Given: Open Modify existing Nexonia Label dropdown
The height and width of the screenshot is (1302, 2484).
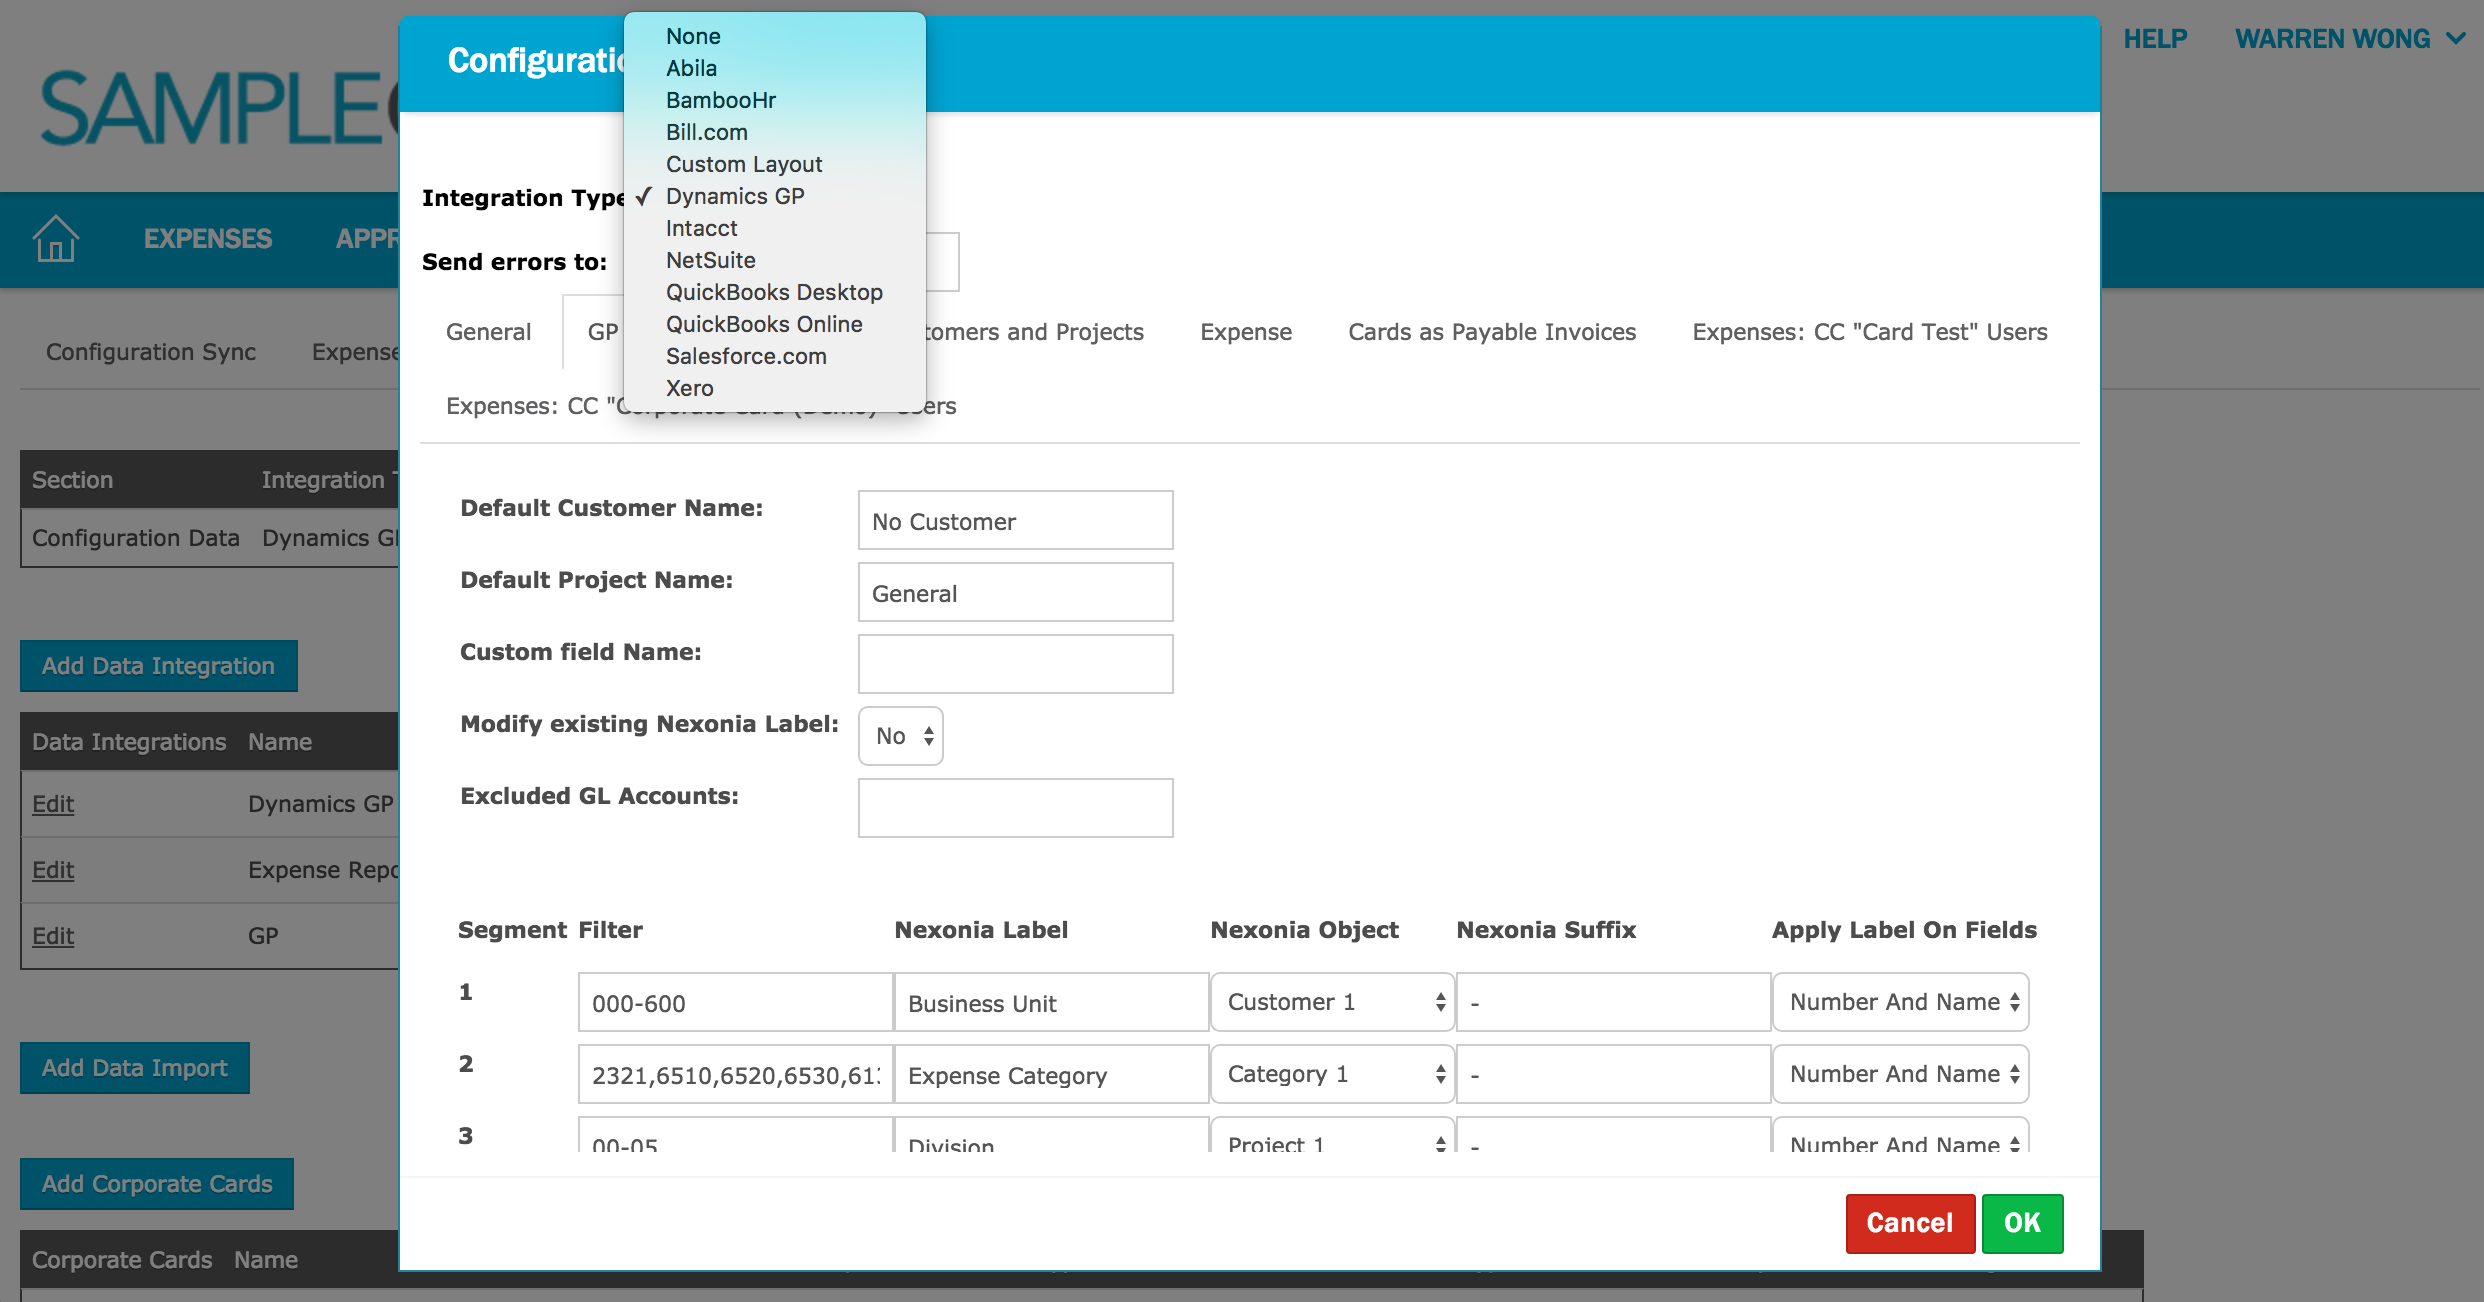Looking at the screenshot, I should 901,736.
